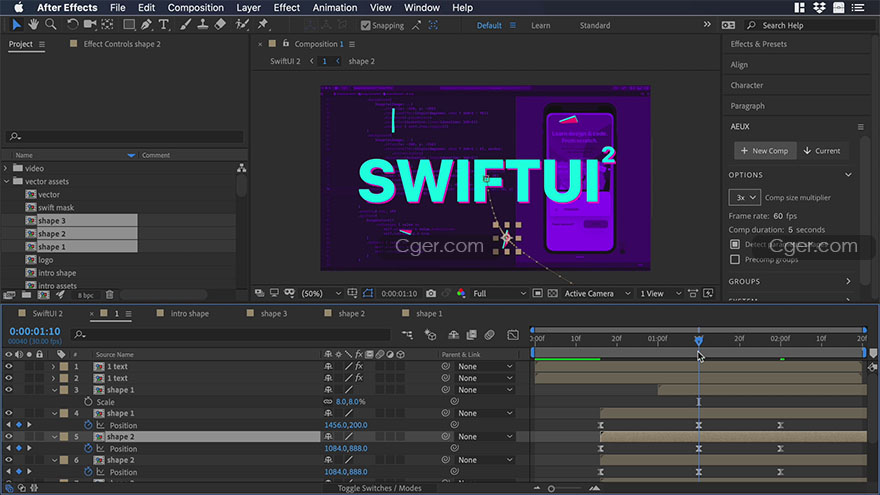Select the Brush tool
The height and width of the screenshot is (495, 880).
tap(186, 25)
